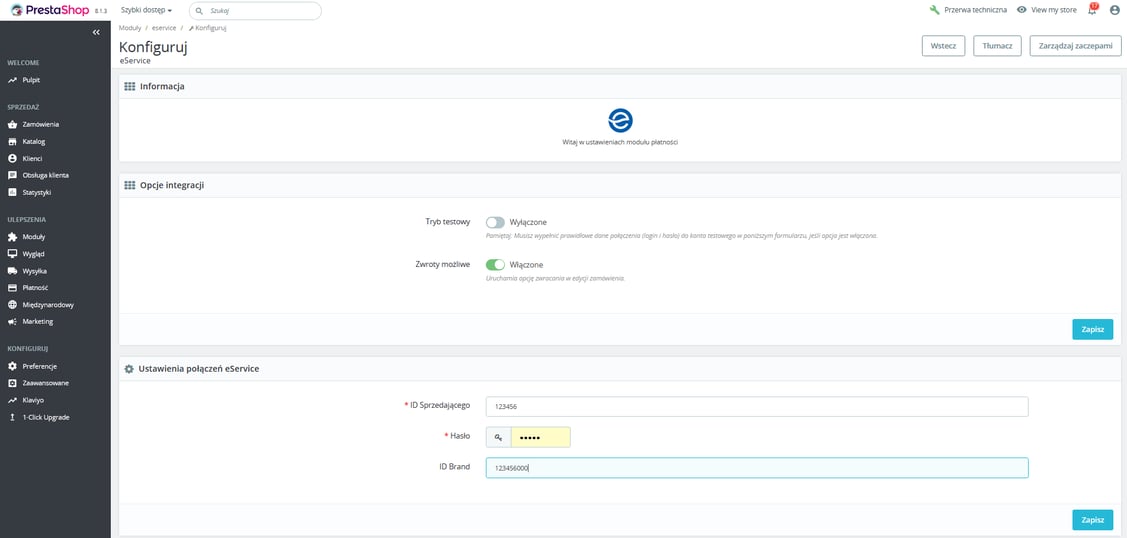Click the Wysyłka truck icon

(12, 271)
